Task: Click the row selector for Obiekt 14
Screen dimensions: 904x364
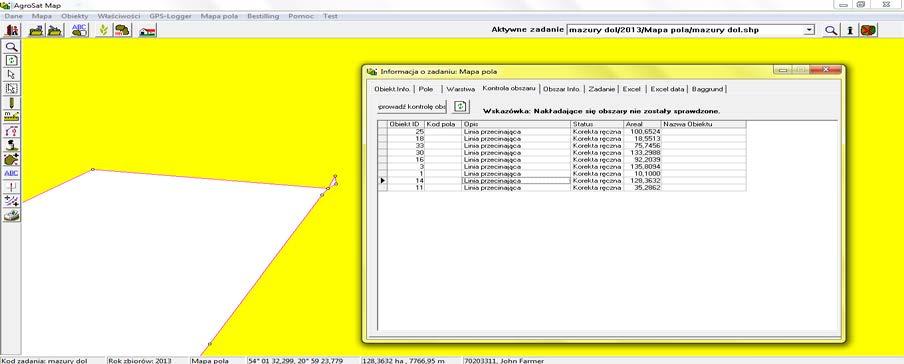Action: pyautogui.click(x=382, y=181)
